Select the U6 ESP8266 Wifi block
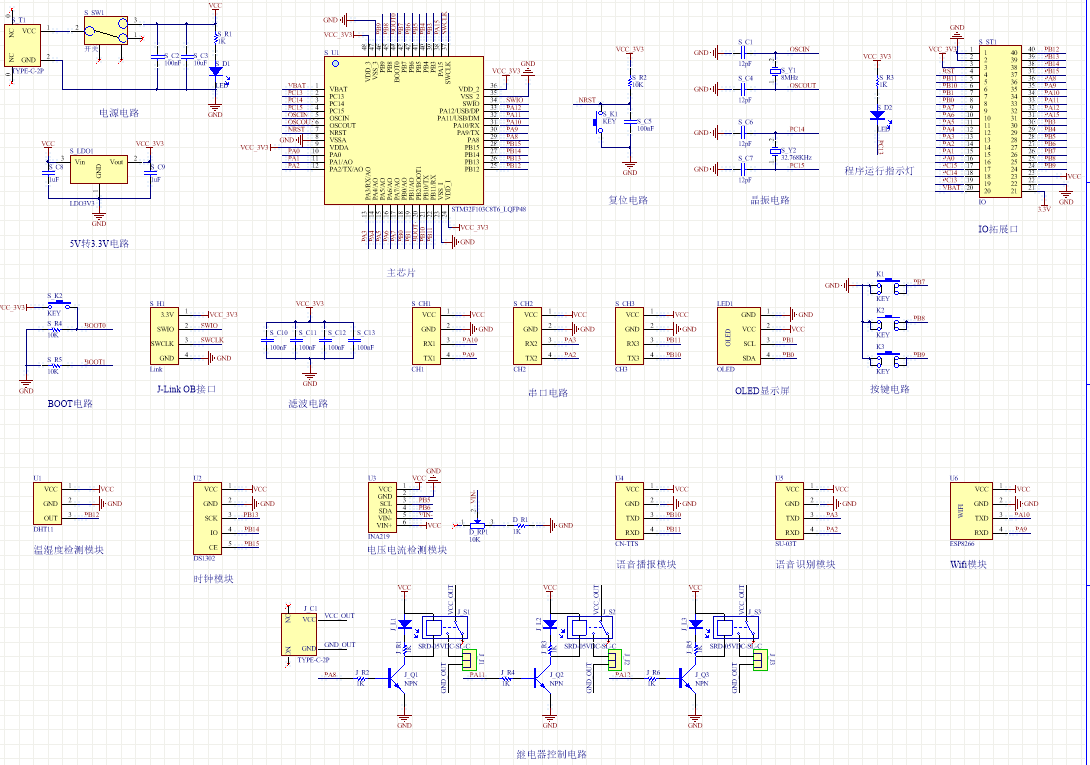1090x765 pixels. (971, 511)
